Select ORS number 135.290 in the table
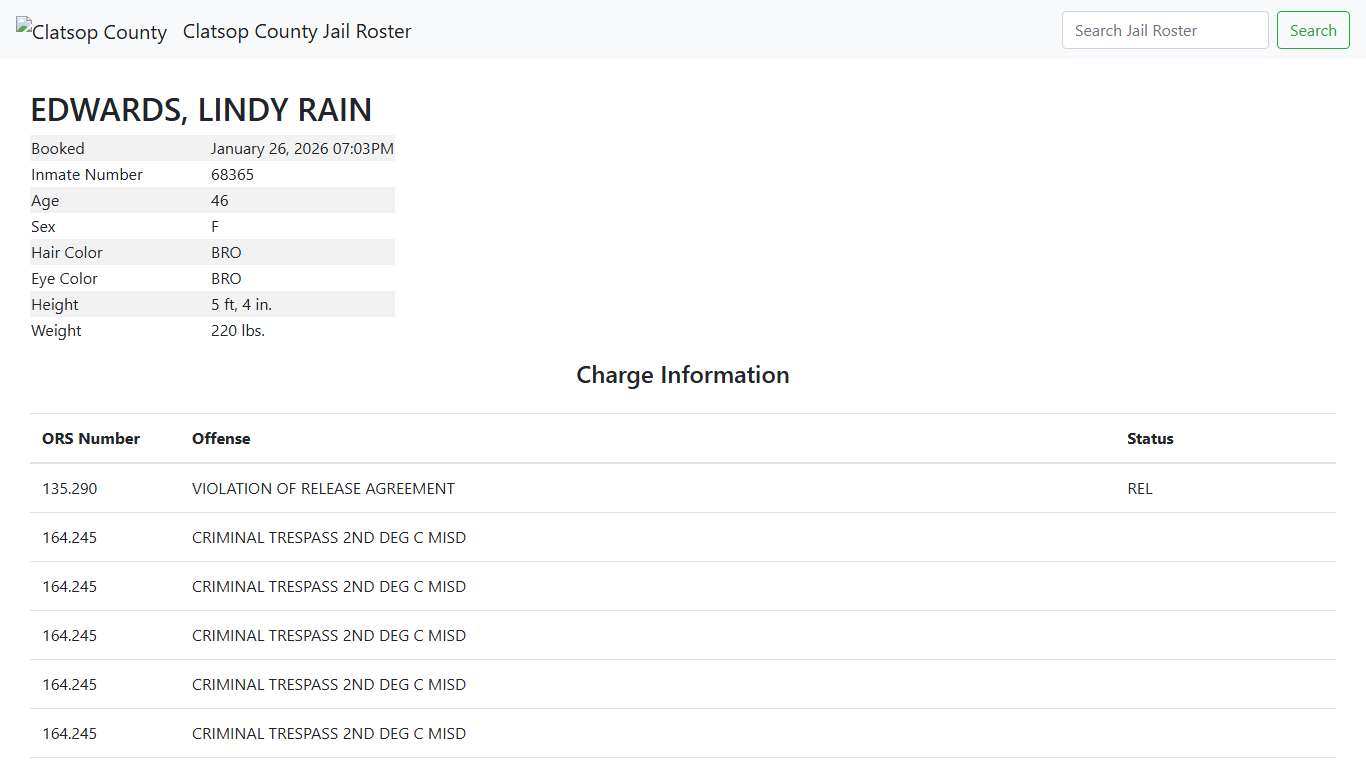 click(70, 488)
